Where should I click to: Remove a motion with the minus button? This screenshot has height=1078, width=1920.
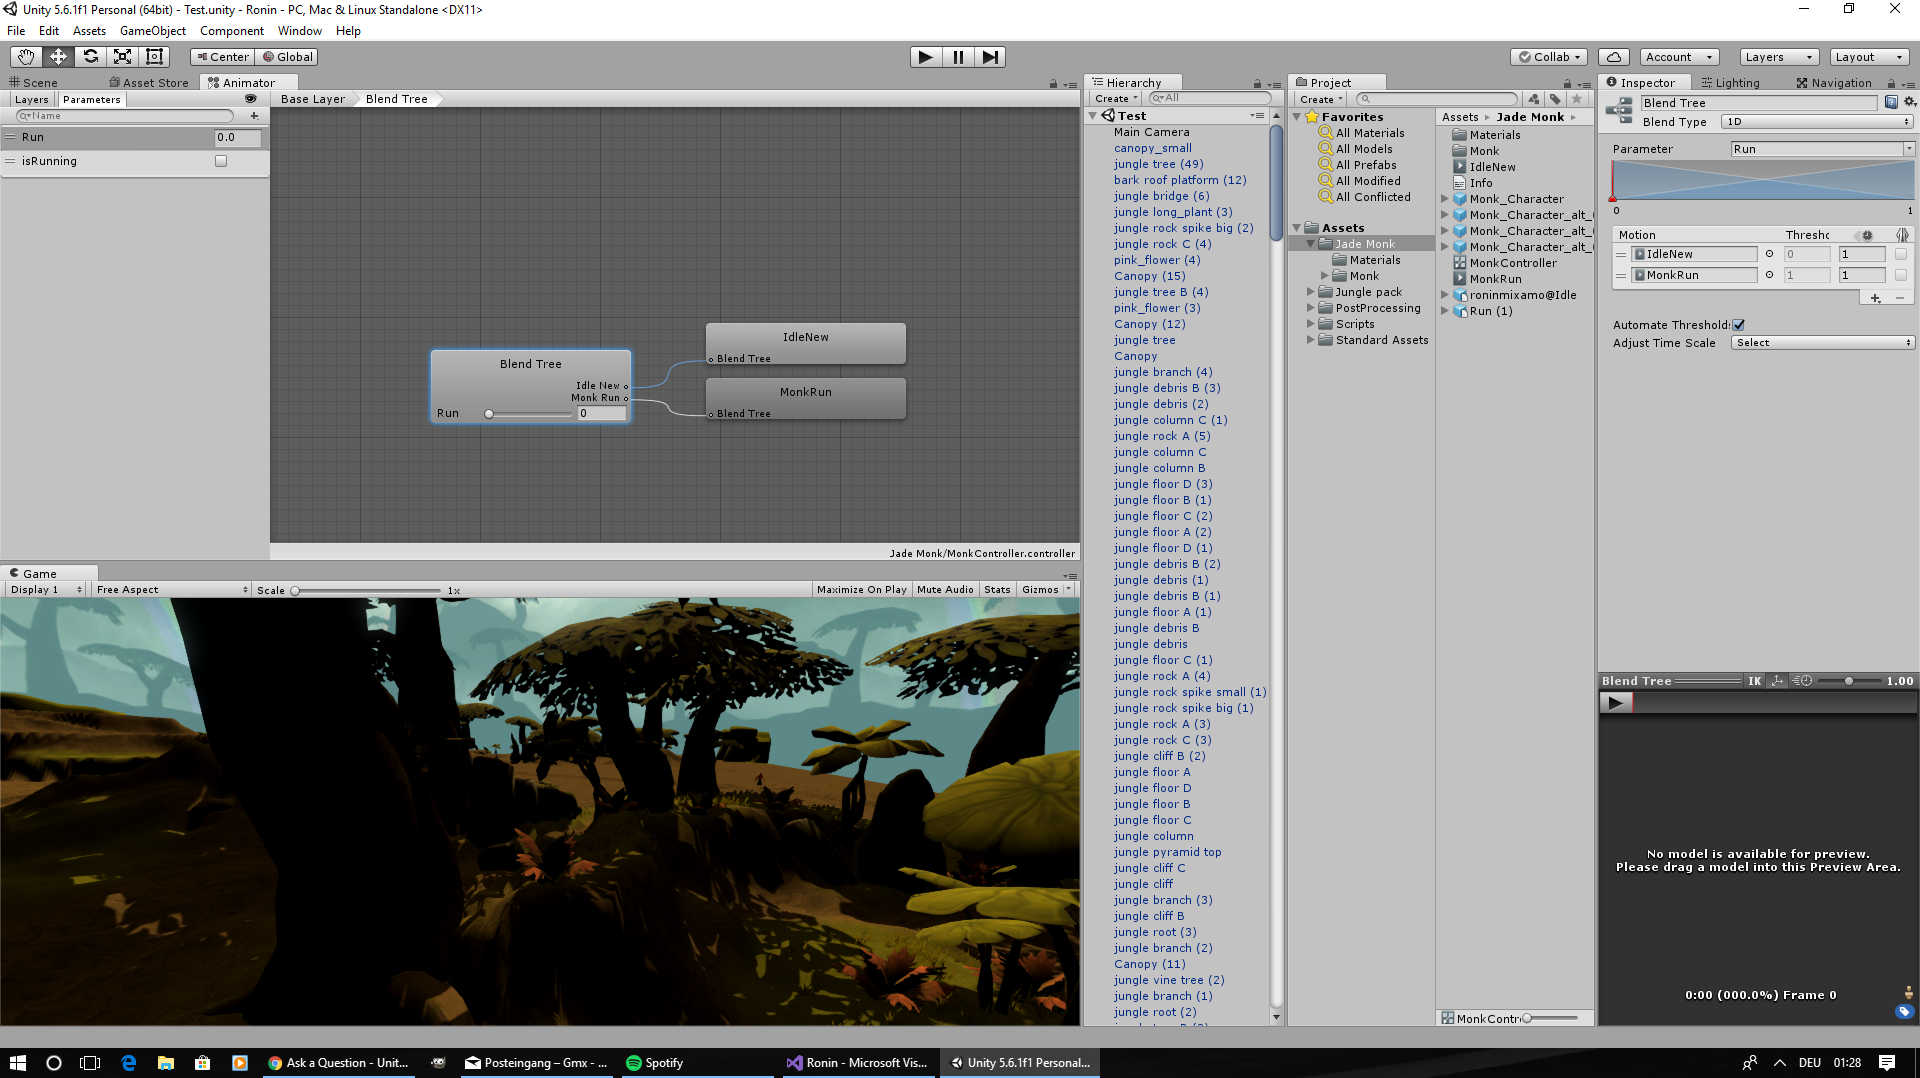(x=1899, y=298)
